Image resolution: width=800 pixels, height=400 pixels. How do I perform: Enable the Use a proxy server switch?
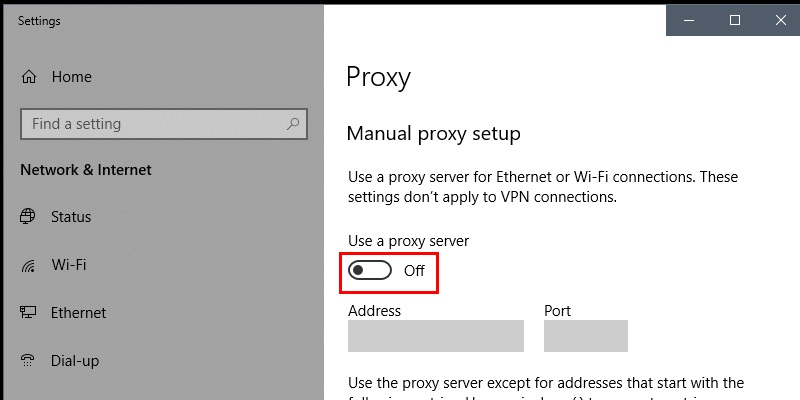click(x=370, y=270)
